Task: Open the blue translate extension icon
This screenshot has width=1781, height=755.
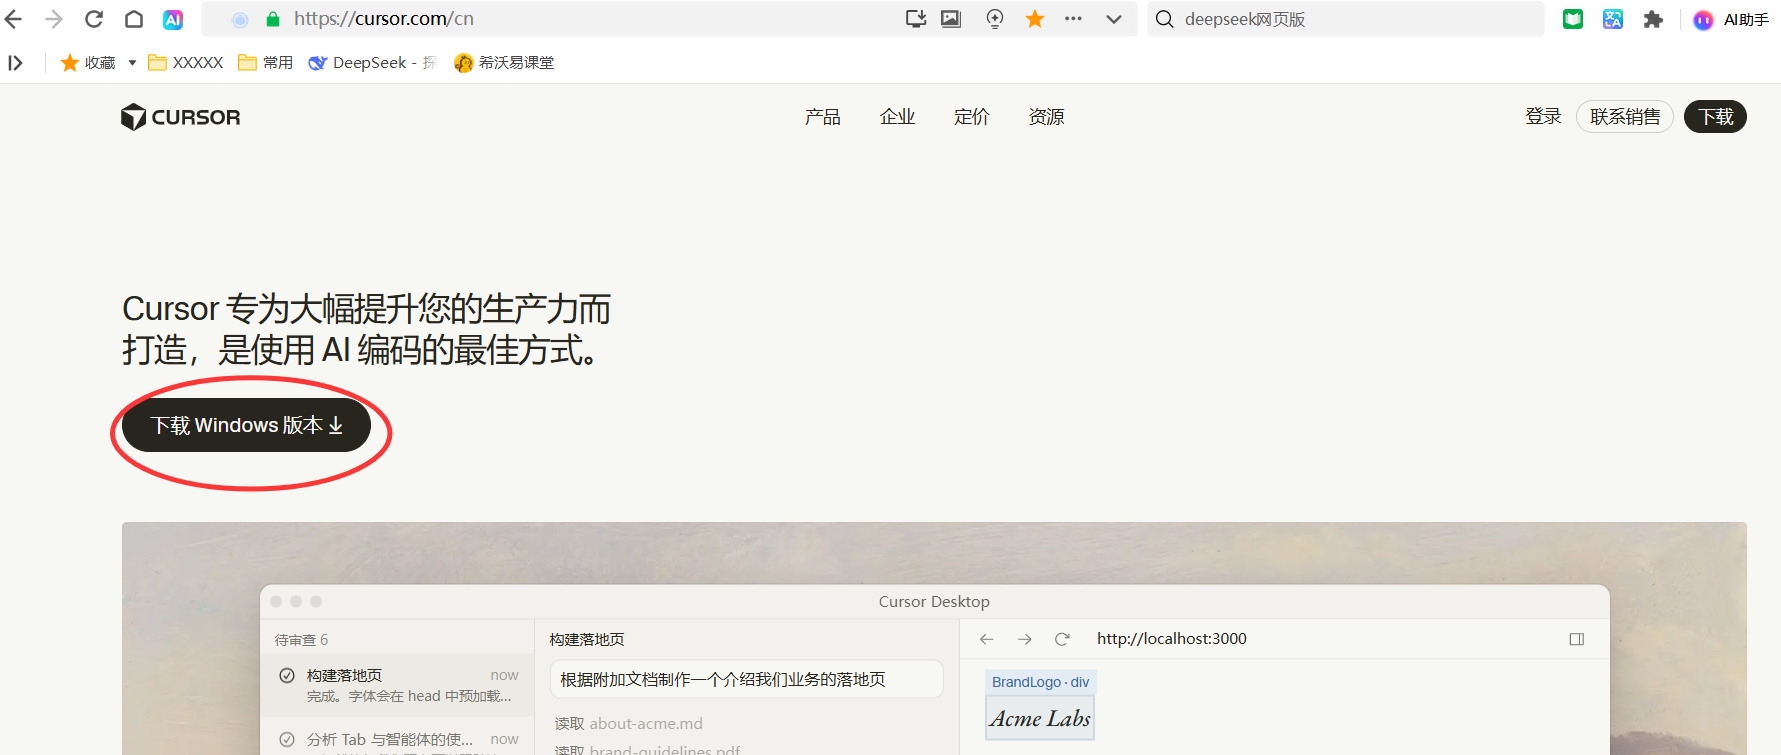Action: pos(1613,19)
